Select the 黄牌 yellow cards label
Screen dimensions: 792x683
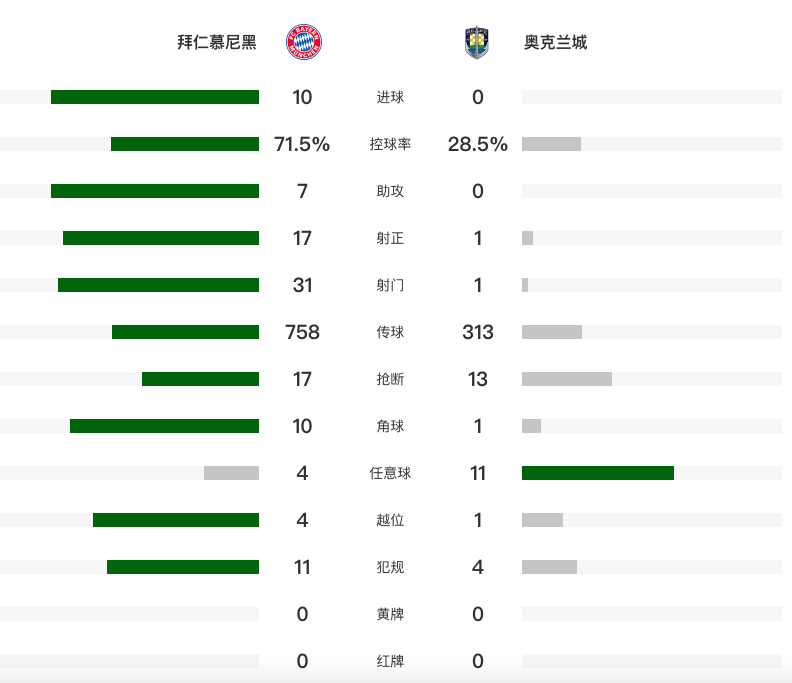pyautogui.click(x=390, y=614)
